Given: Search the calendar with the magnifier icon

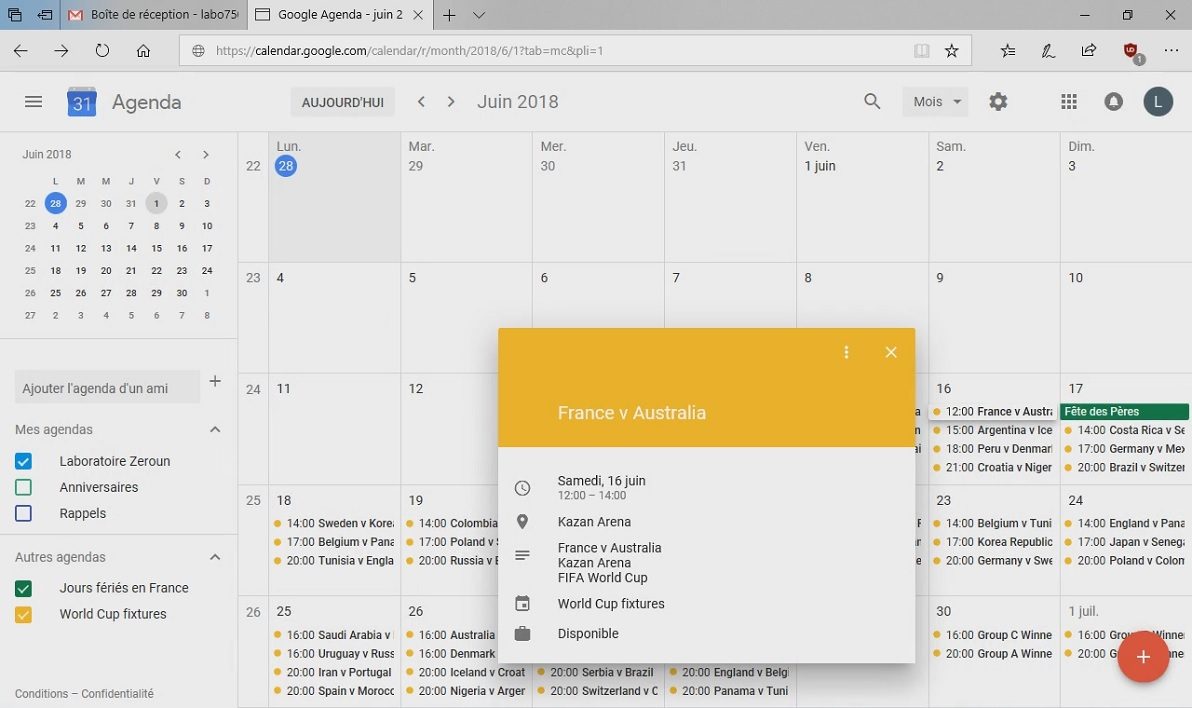Looking at the screenshot, I should point(872,101).
